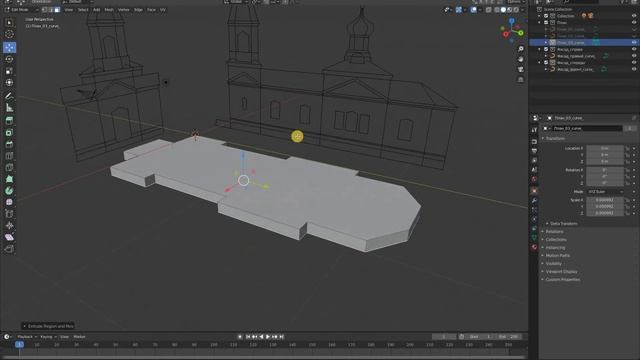The height and width of the screenshot is (360, 640).
Task: Select the Select Box tool
Action: tap(9, 22)
